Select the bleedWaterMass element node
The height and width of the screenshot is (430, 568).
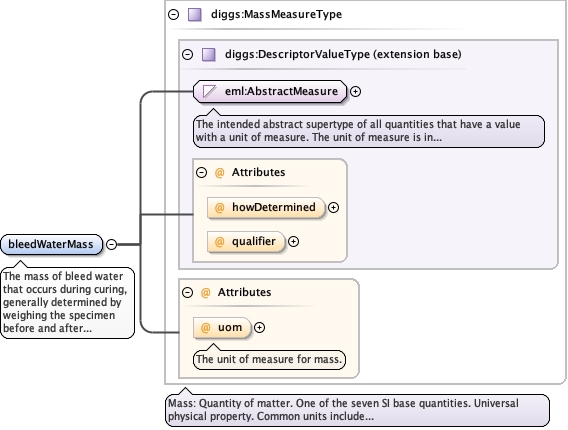pos(51,245)
